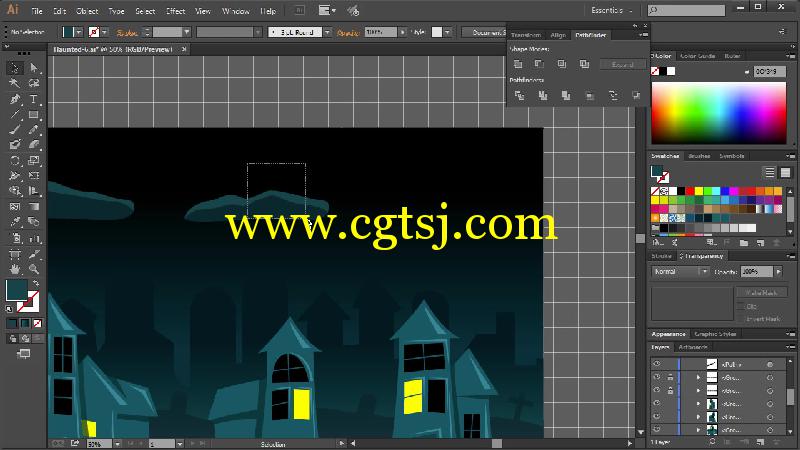
Task: Select the Artboard tool
Action: [15, 254]
